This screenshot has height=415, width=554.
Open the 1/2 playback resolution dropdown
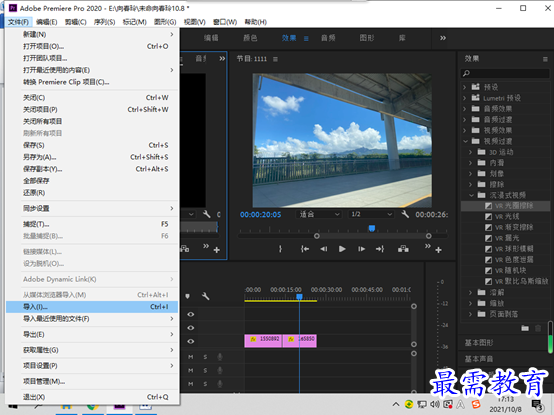click(371, 214)
